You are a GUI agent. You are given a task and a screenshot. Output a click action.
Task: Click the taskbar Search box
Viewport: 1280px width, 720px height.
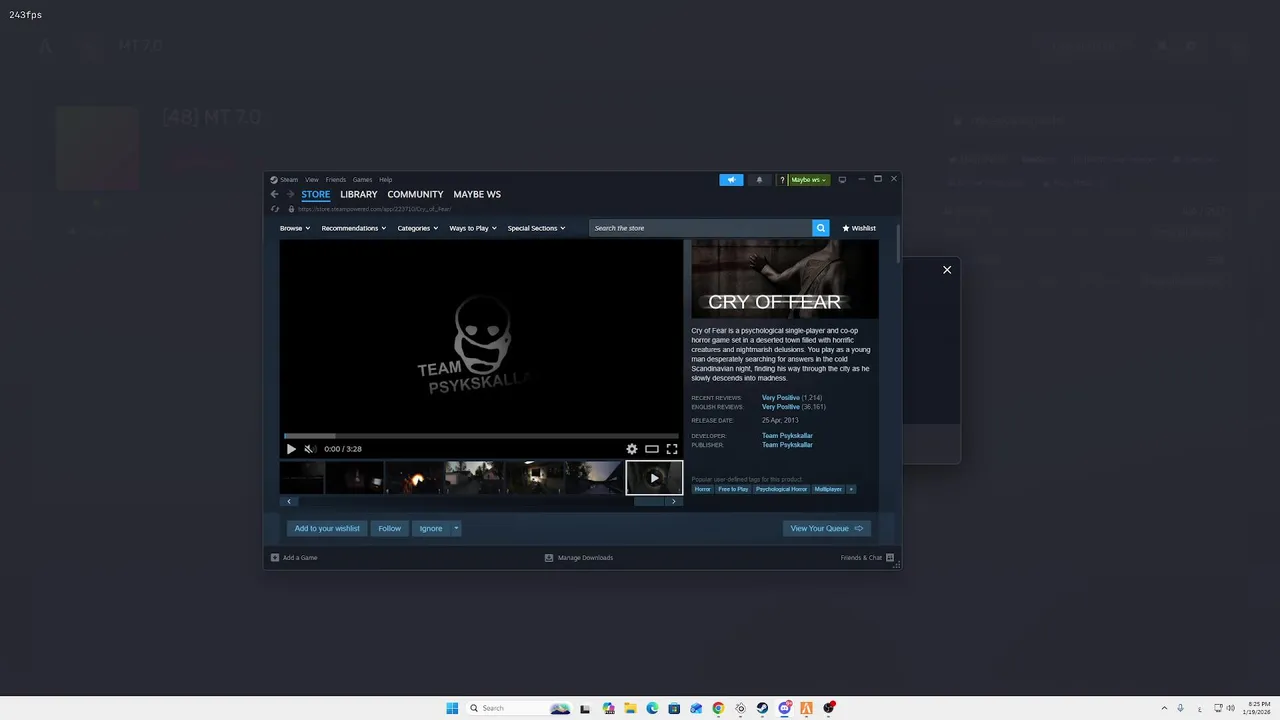[518, 708]
